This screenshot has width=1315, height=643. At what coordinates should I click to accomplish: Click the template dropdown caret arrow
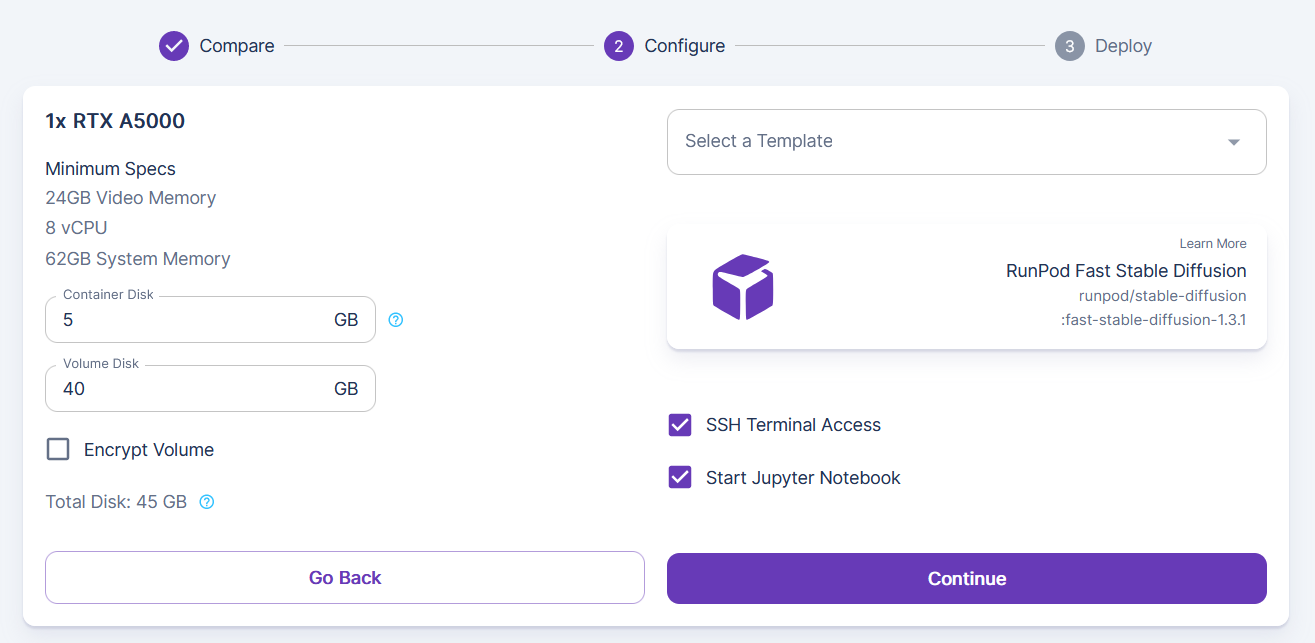coord(1233,142)
